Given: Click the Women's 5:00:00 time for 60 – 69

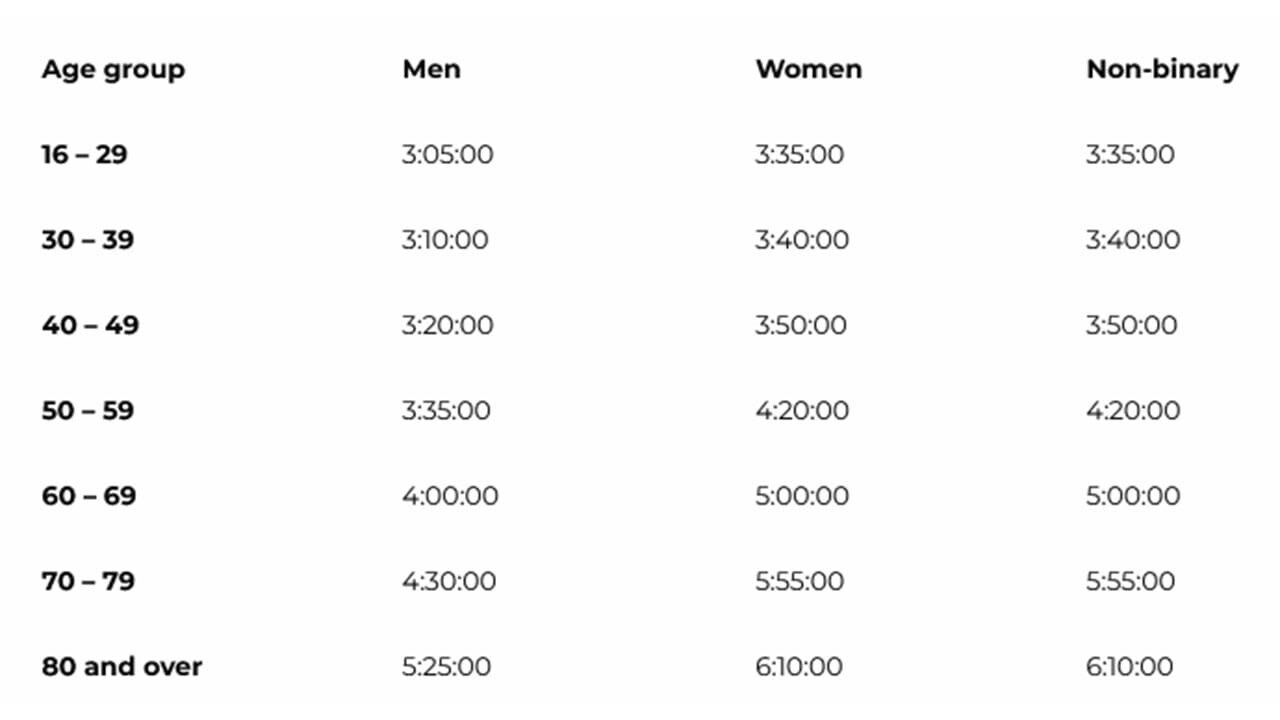Looking at the screenshot, I should 802,496.
